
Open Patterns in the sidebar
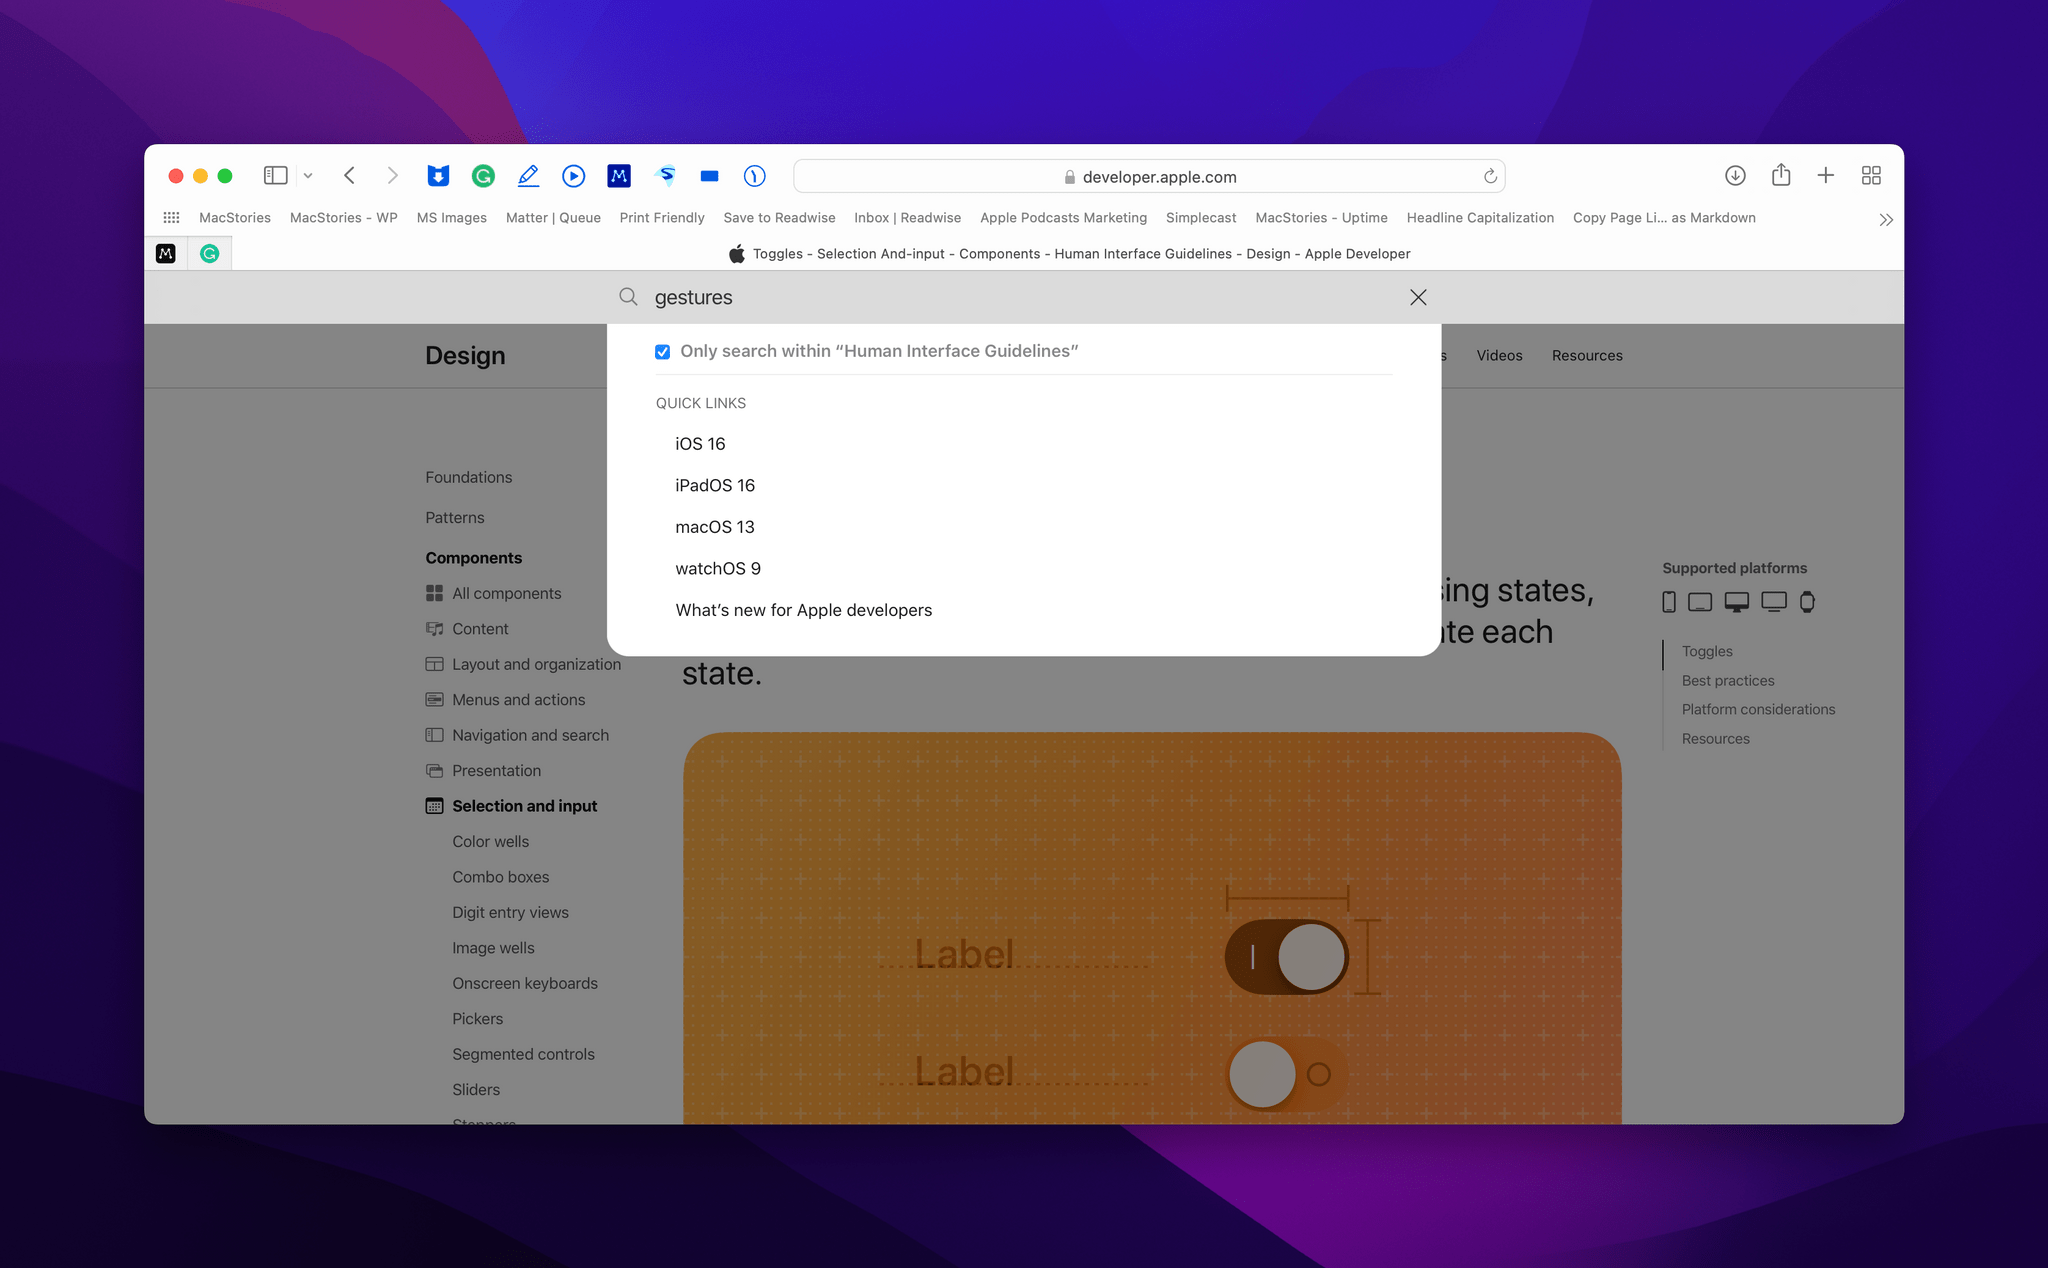click(x=455, y=518)
